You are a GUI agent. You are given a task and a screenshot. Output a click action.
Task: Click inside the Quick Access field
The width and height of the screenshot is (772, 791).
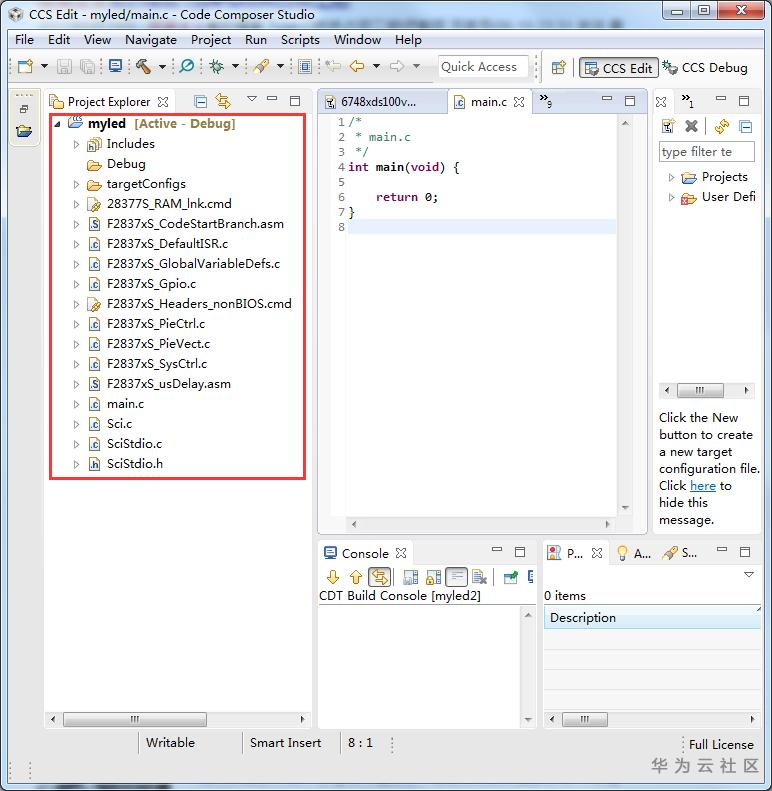(483, 67)
